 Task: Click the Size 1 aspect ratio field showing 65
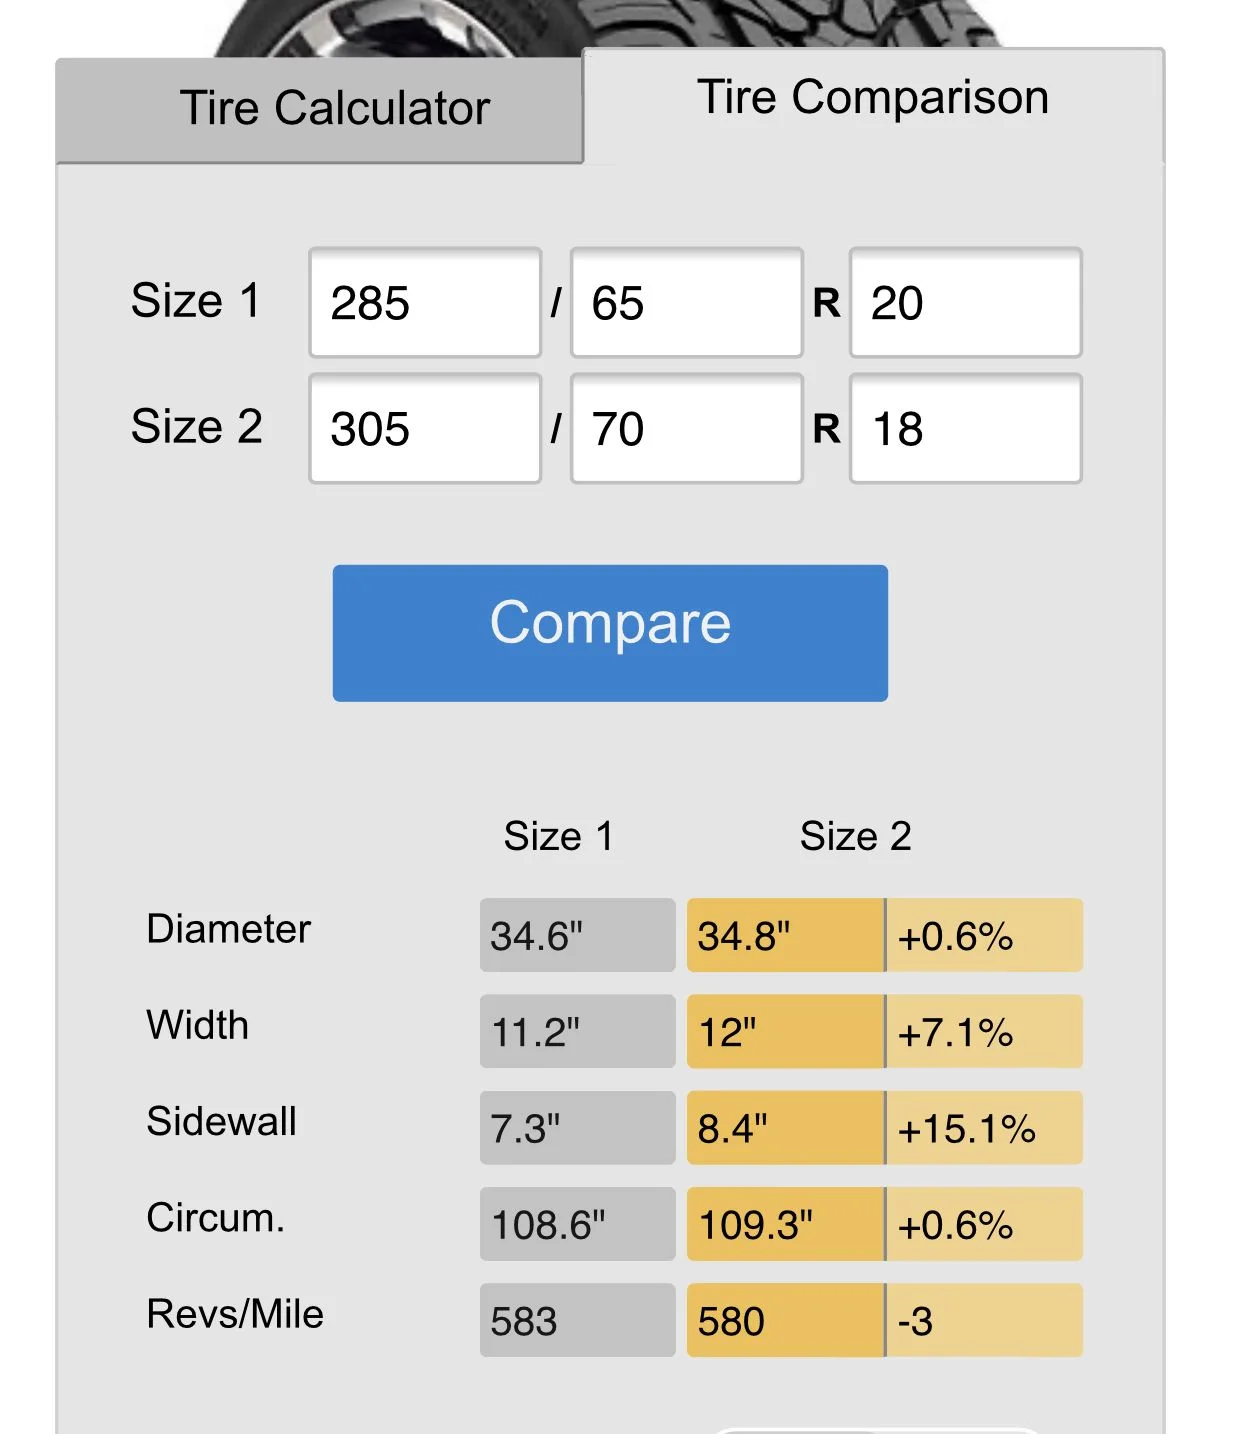tap(686, 302)
